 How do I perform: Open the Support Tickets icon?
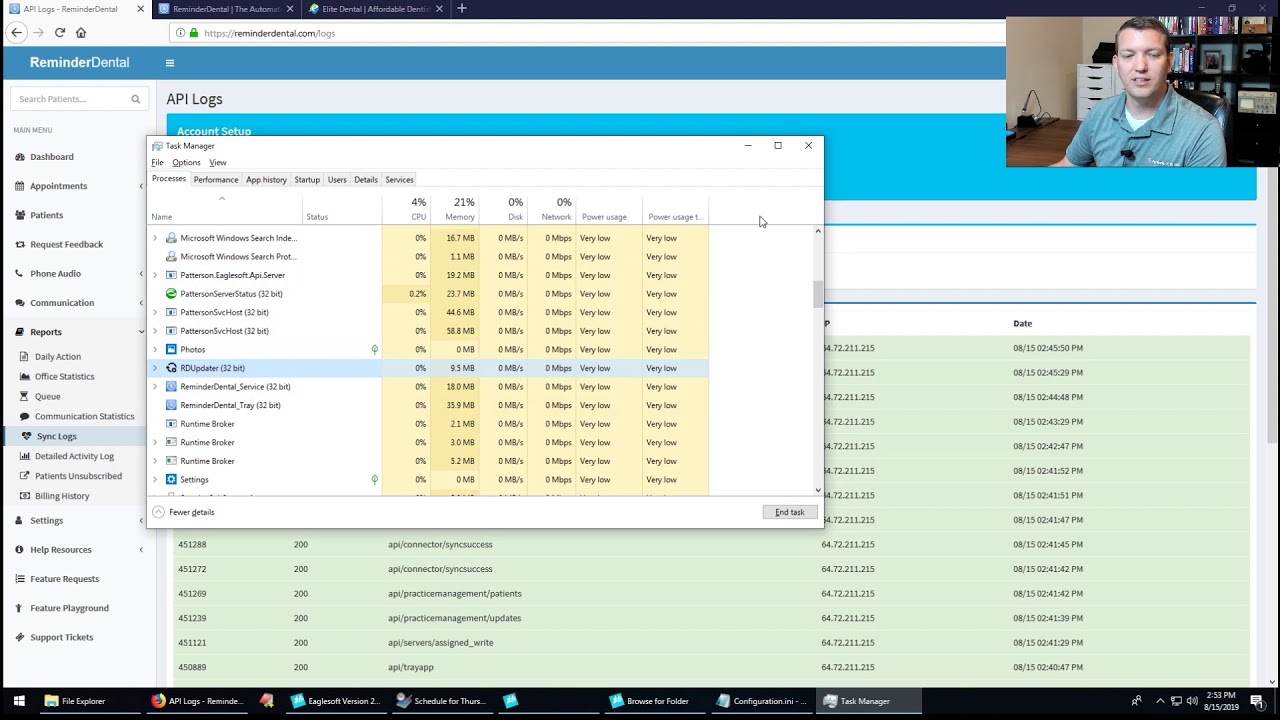coord(20,637)
